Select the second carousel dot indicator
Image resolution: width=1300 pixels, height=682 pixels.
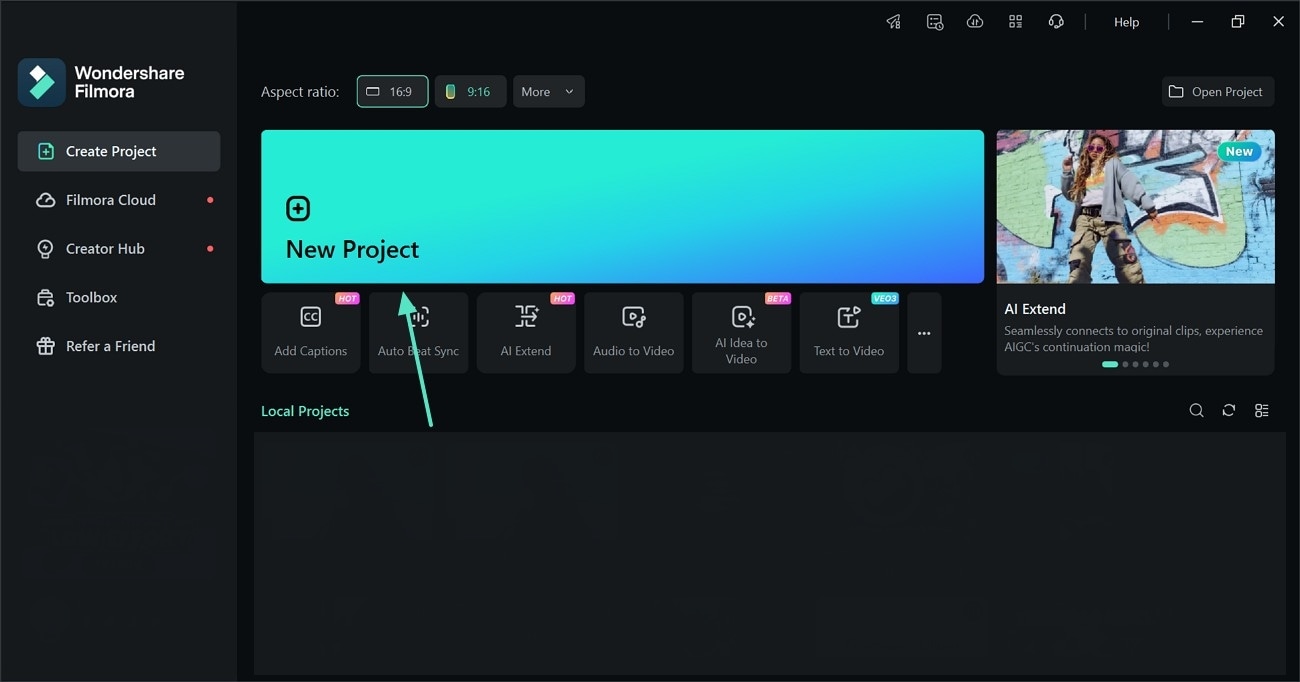tap(1124, 364)
